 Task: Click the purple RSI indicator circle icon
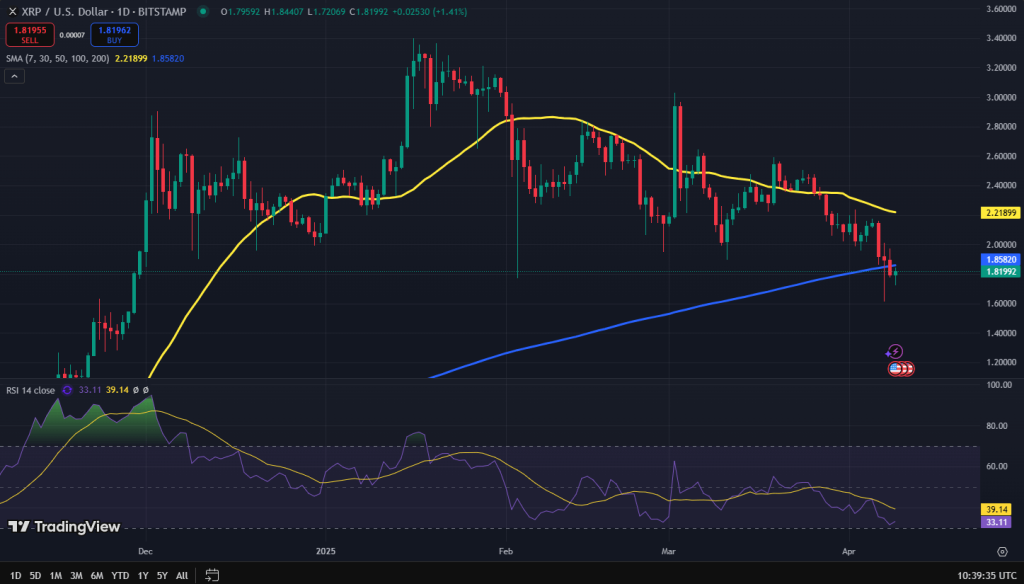tap(67, 390)
